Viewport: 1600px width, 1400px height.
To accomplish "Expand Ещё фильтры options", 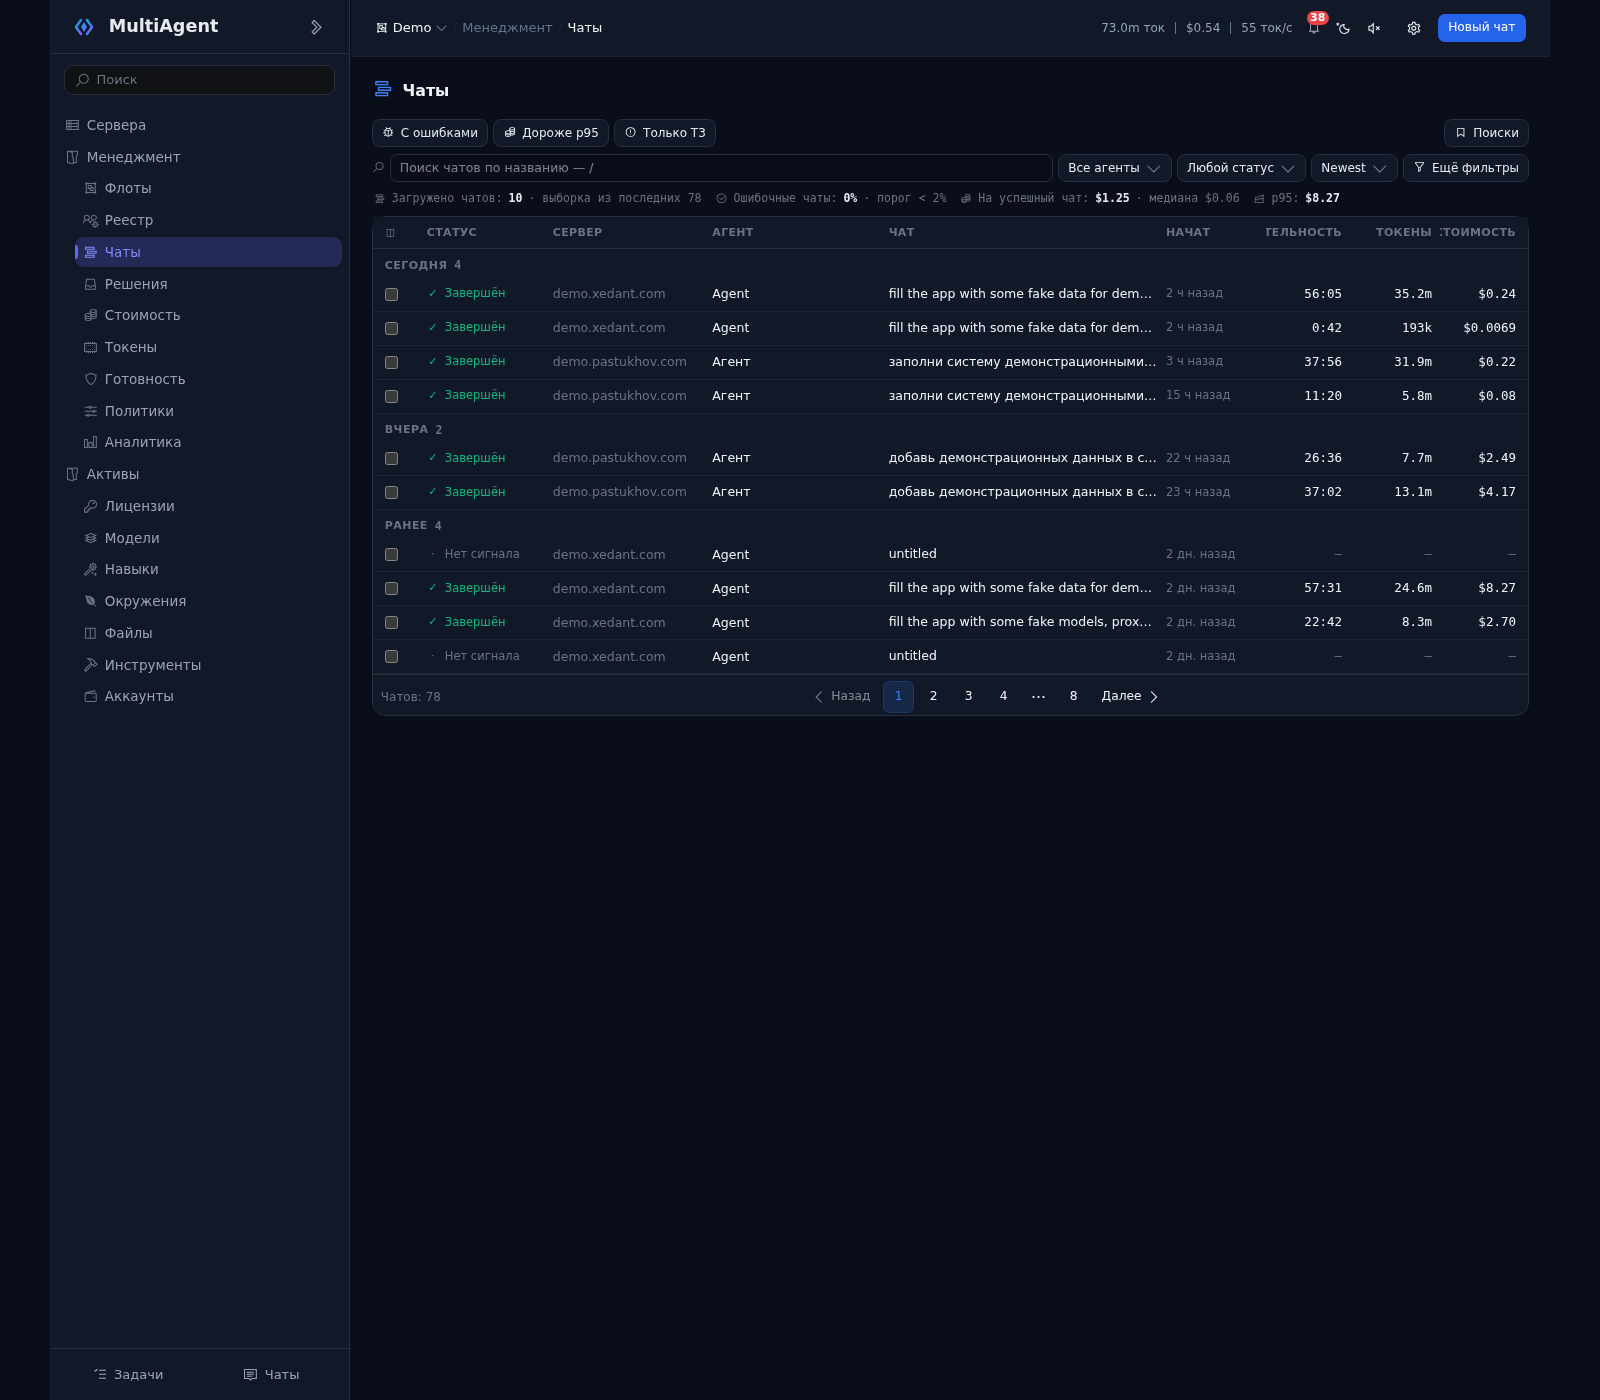I will pos(1466,168).
